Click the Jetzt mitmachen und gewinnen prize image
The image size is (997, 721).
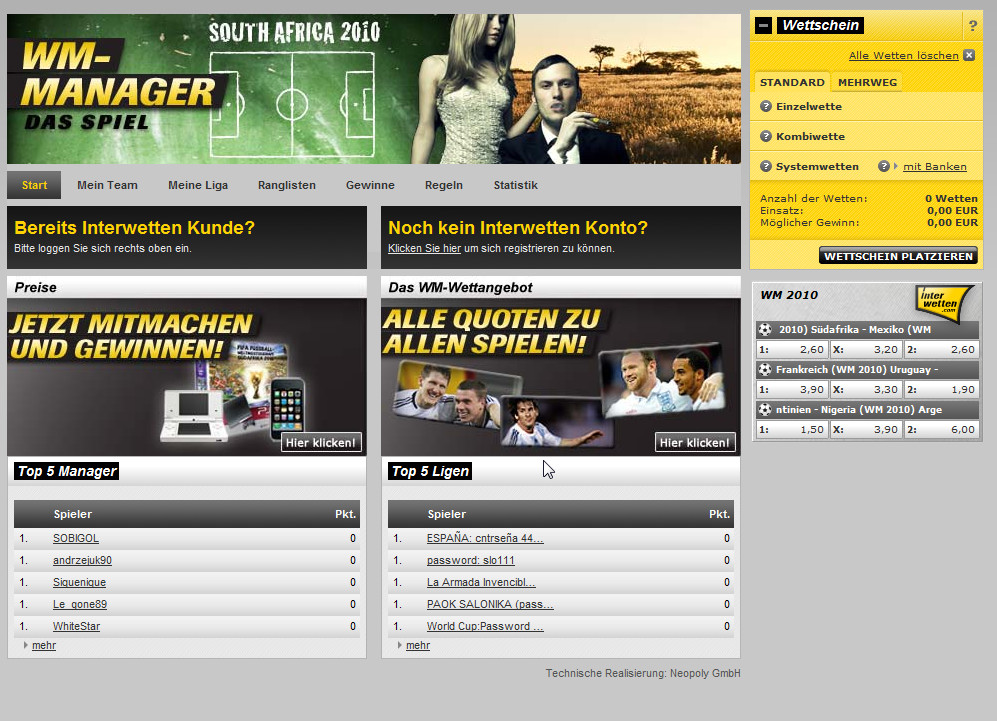pos(187,377)
